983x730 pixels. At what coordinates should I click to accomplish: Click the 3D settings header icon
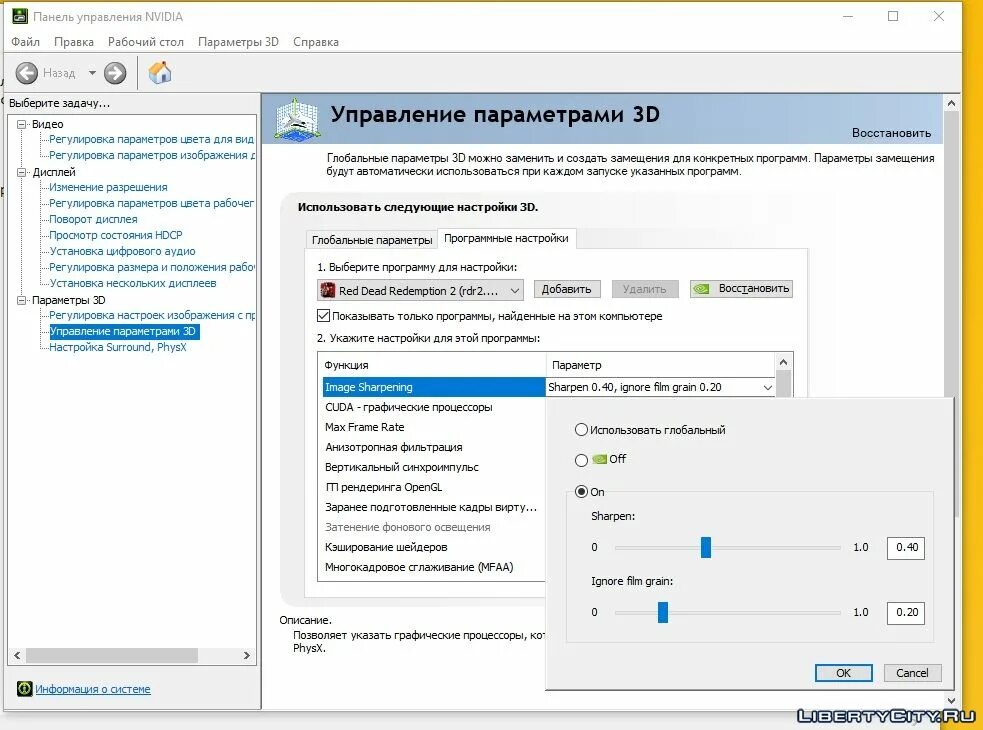click(297, 119)
